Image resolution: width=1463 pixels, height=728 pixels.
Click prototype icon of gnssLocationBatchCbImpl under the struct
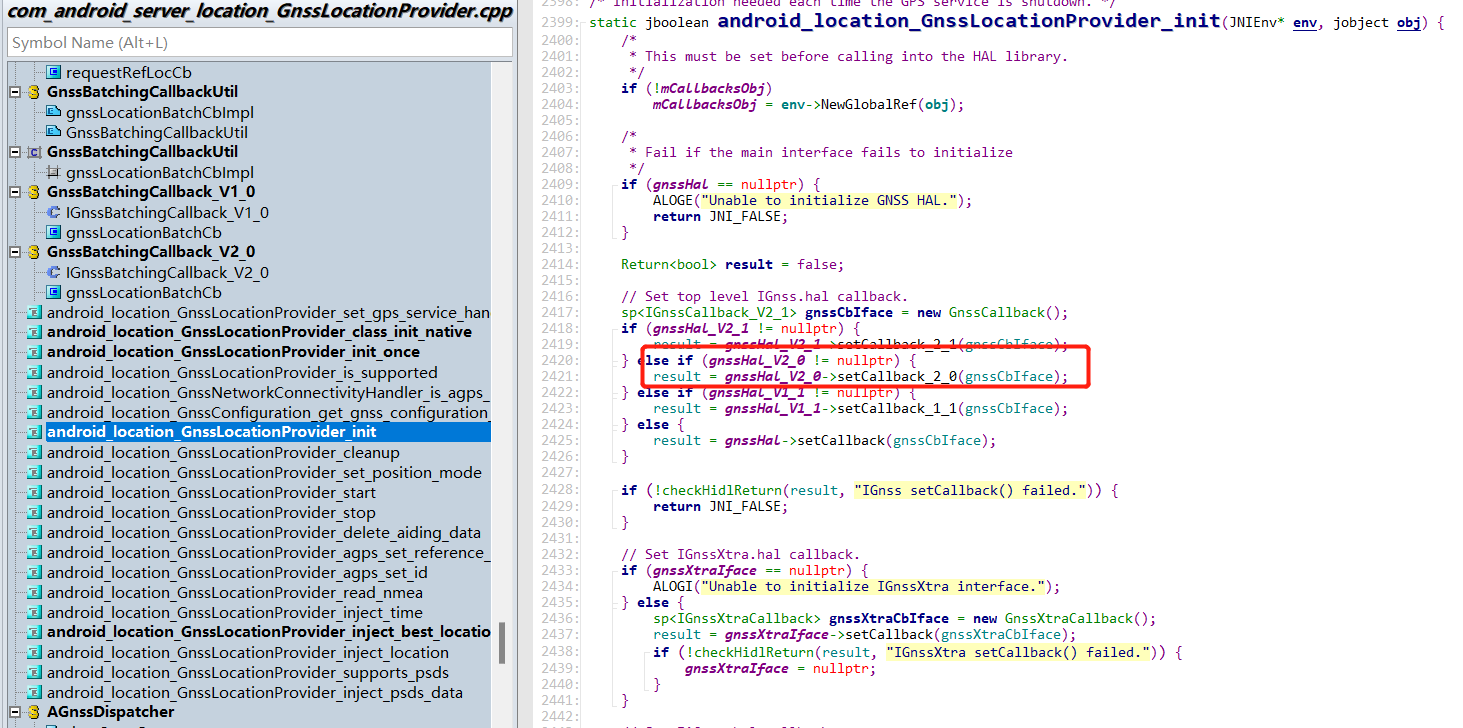tap(54, 112)
